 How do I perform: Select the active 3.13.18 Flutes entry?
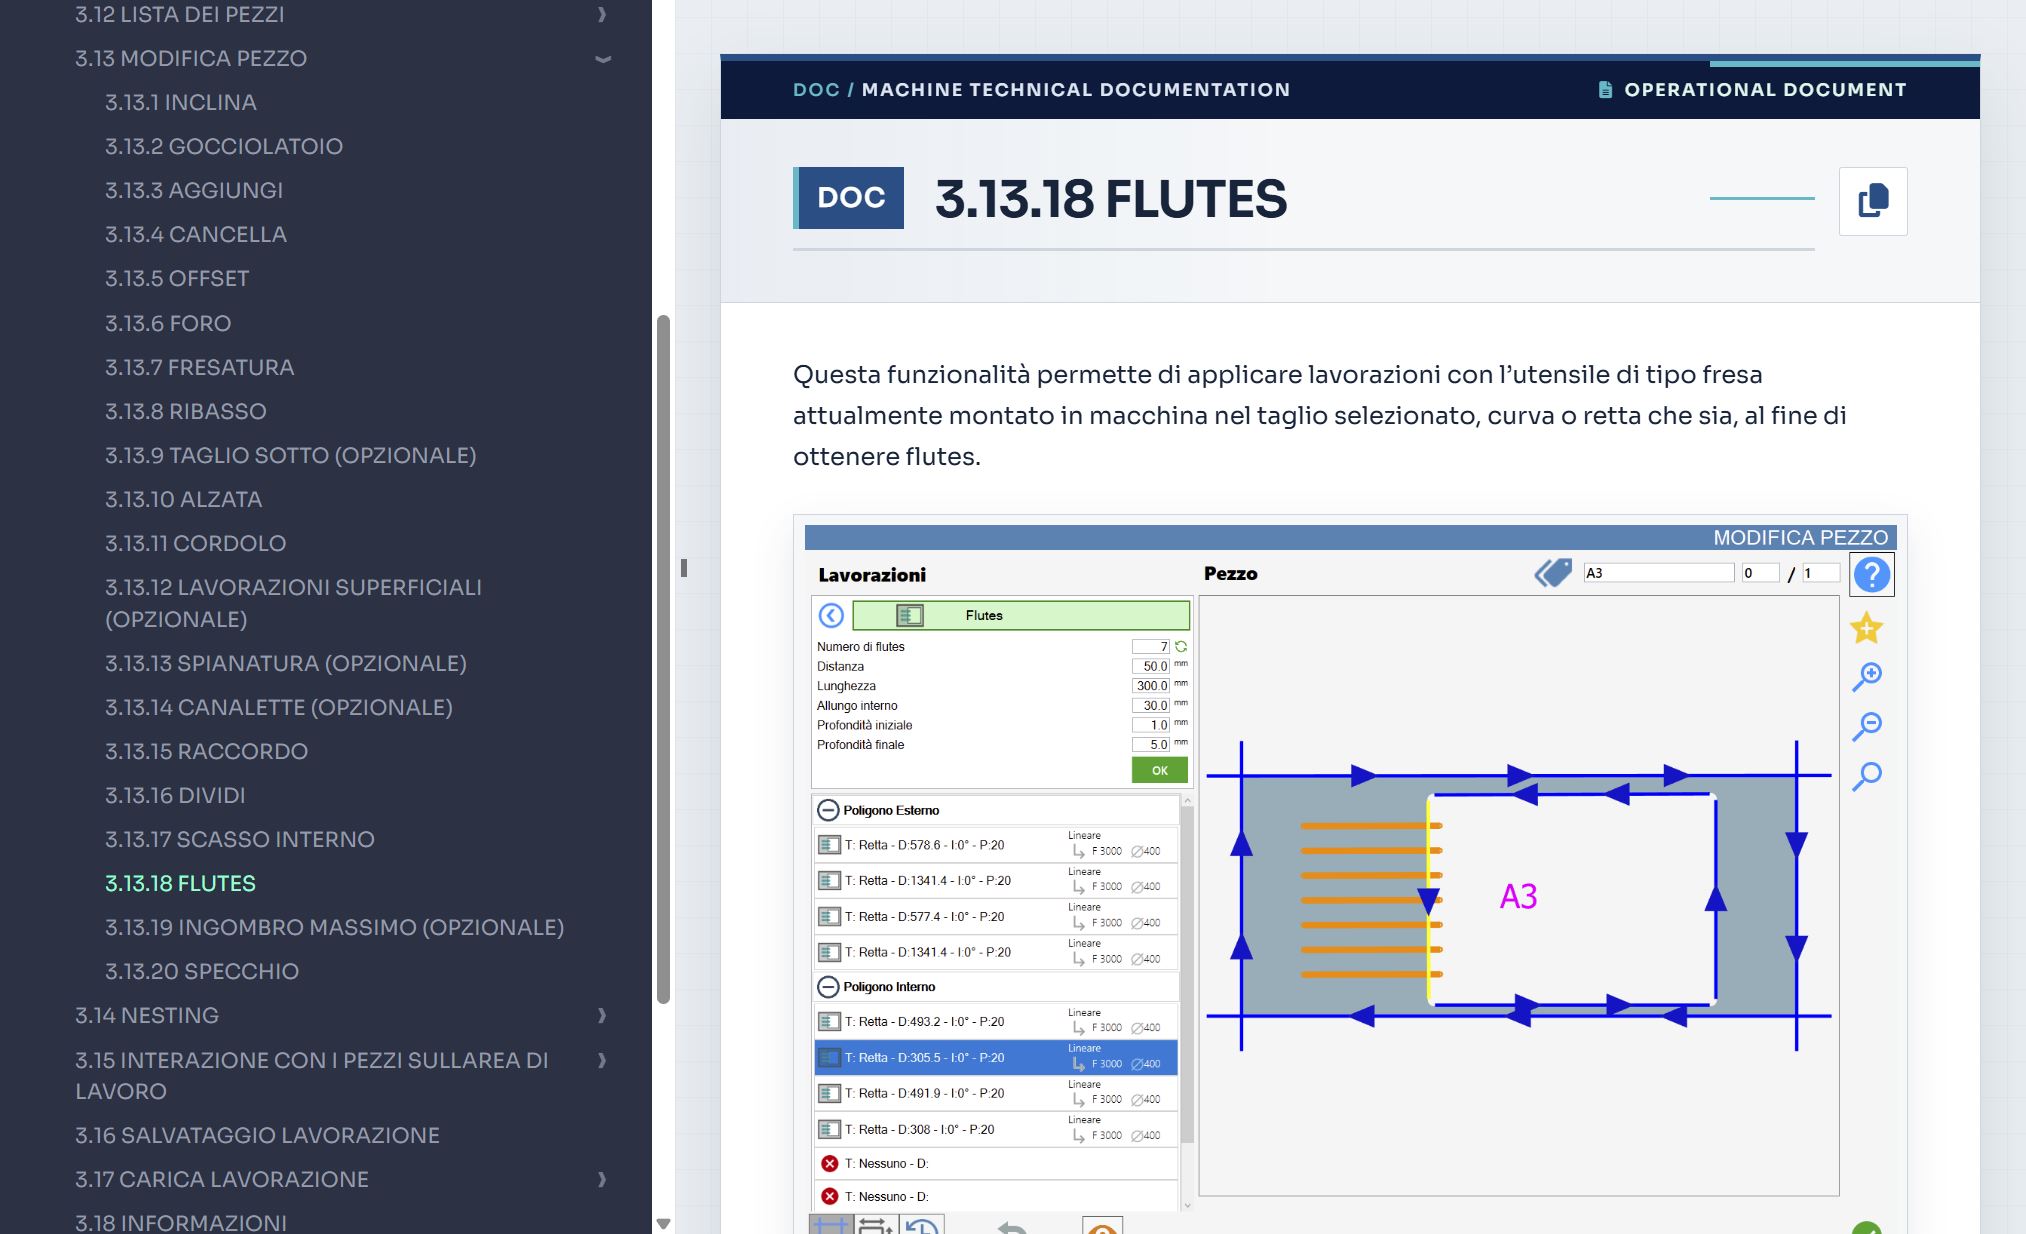(181, 883)
